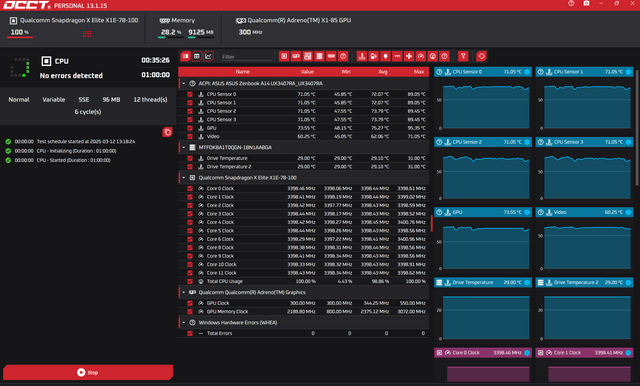640x386 pixels.
Task: Toggle temperature readings filter icon
Action: (x=362, y=56)
